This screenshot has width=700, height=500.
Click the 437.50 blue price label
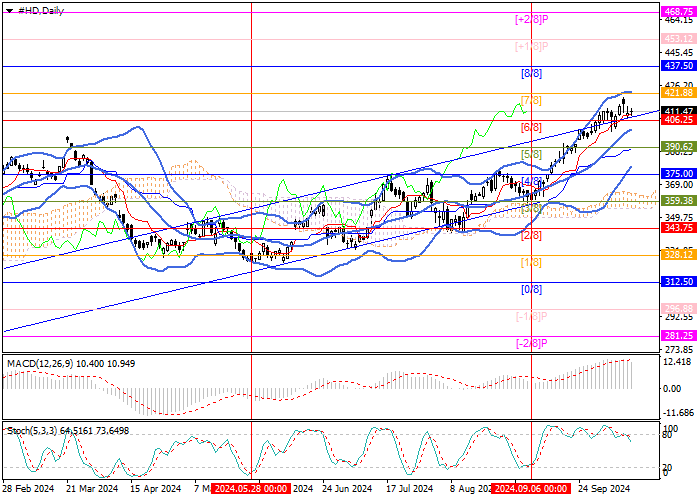click(x=679, y=66)
